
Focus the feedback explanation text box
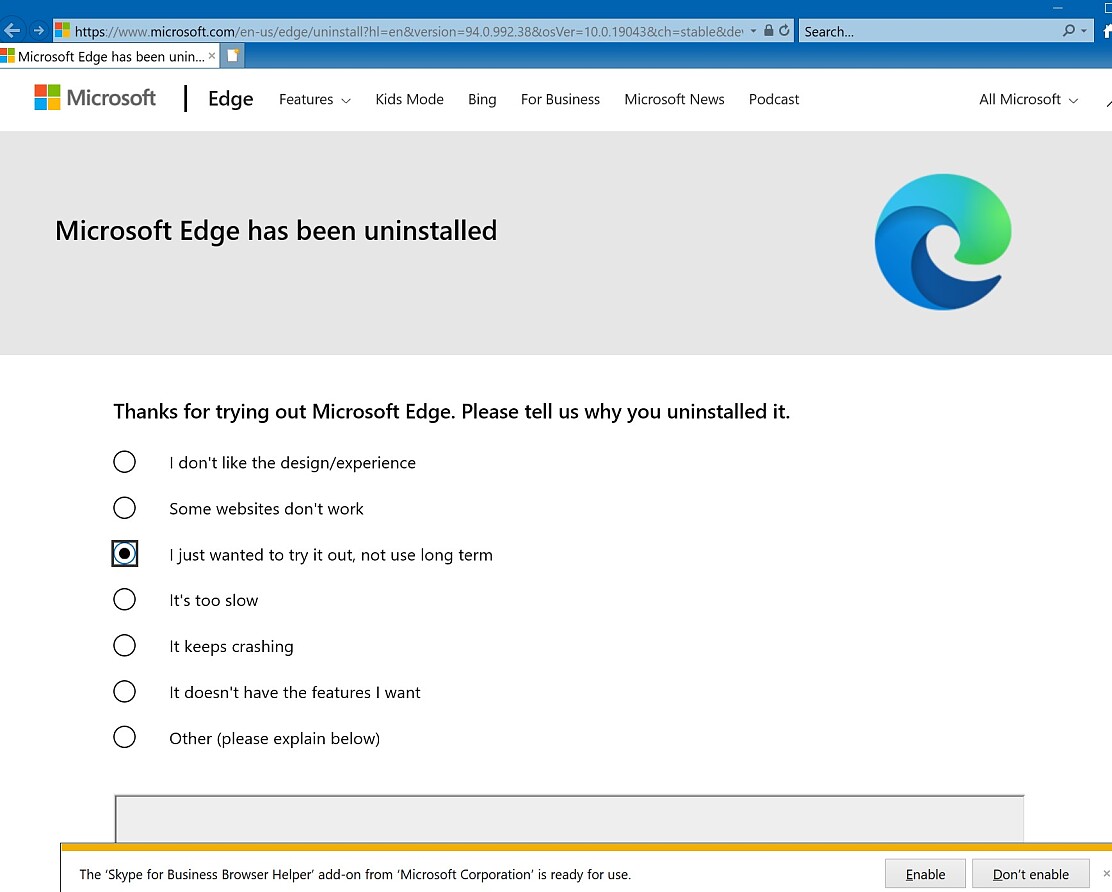pyautogui.click(x=569, y=819)
